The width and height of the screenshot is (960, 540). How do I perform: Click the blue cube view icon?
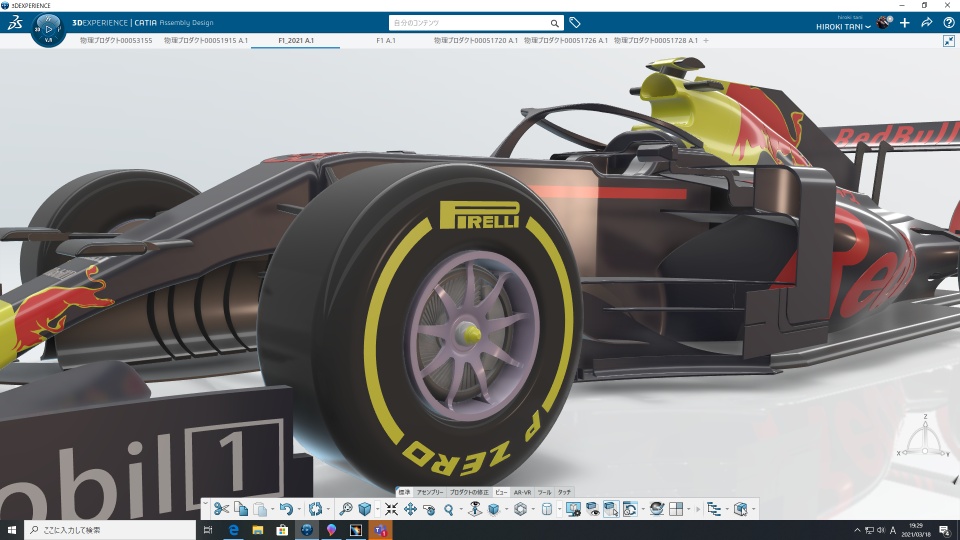pyautogui.click(x=365, y=509)
